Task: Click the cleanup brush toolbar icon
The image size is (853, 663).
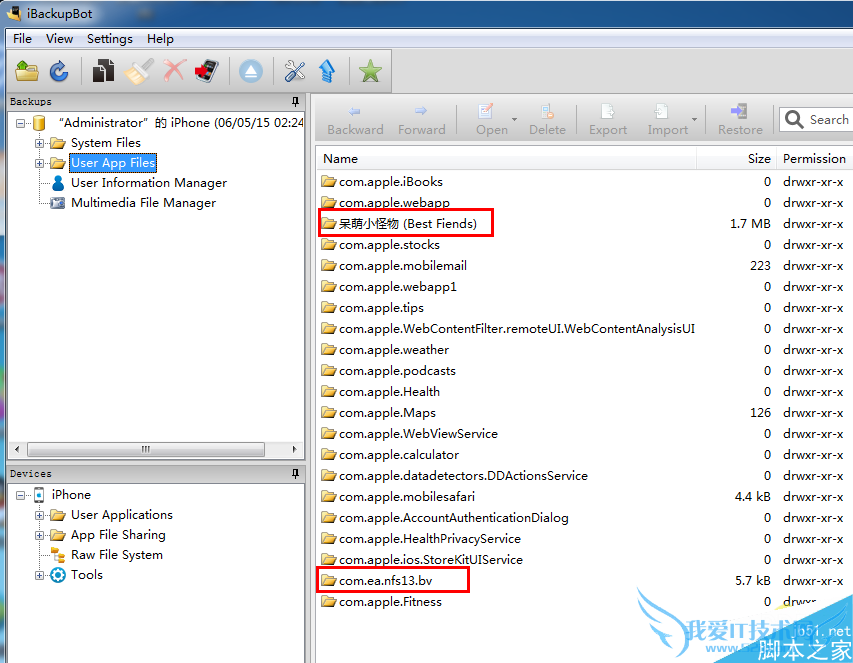Action: (138, 71)
